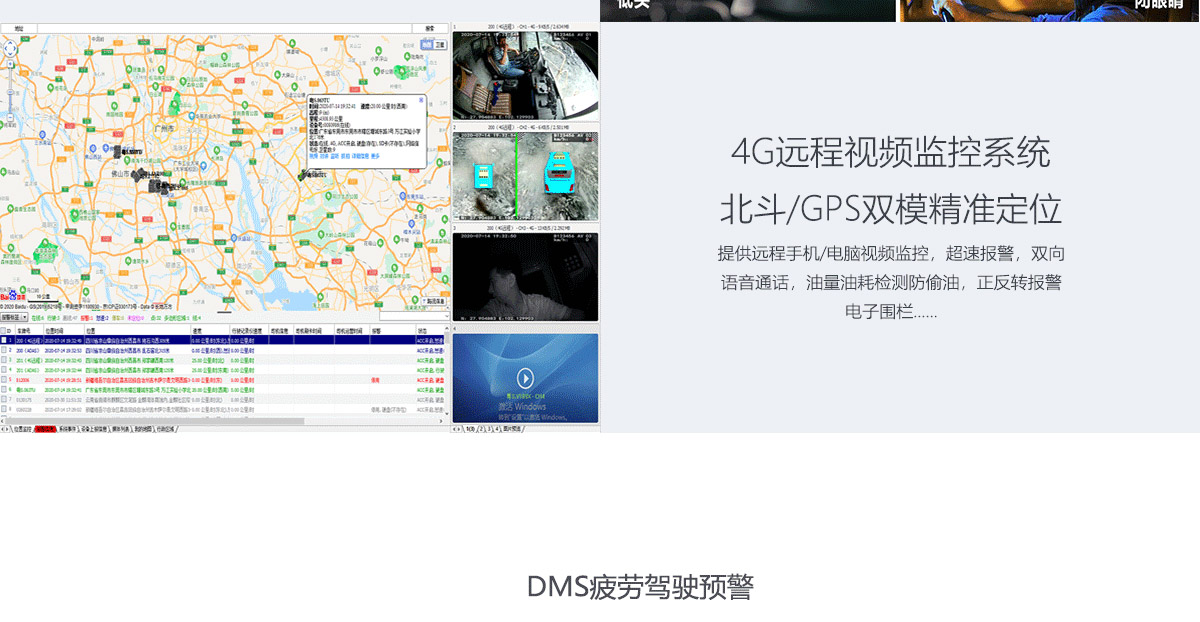The width and height of the screenshot is (1200, 622).
Task: Click the DMS疲劳驾驶预警 heading
Action: (x=640, y=587)
